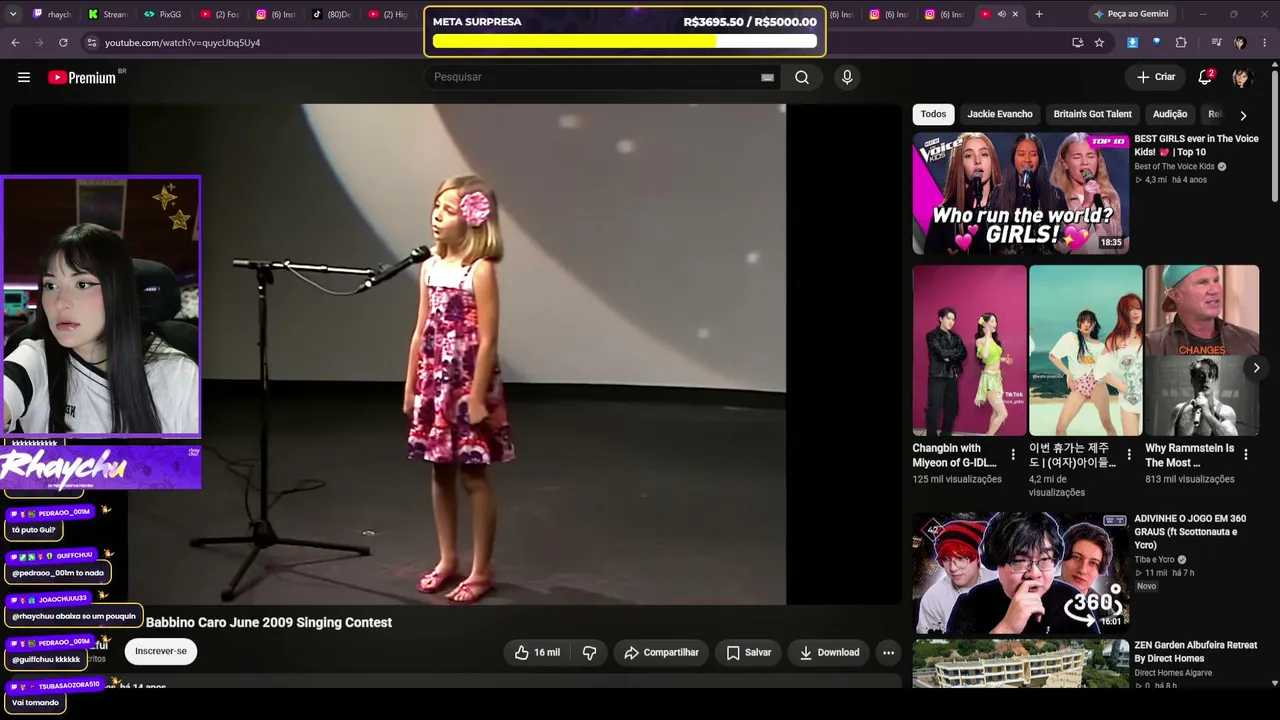The height and width of the screenshot is (720, 1280).
Task: Open options for Why Rammstein short
Action: coord(1246,455)
